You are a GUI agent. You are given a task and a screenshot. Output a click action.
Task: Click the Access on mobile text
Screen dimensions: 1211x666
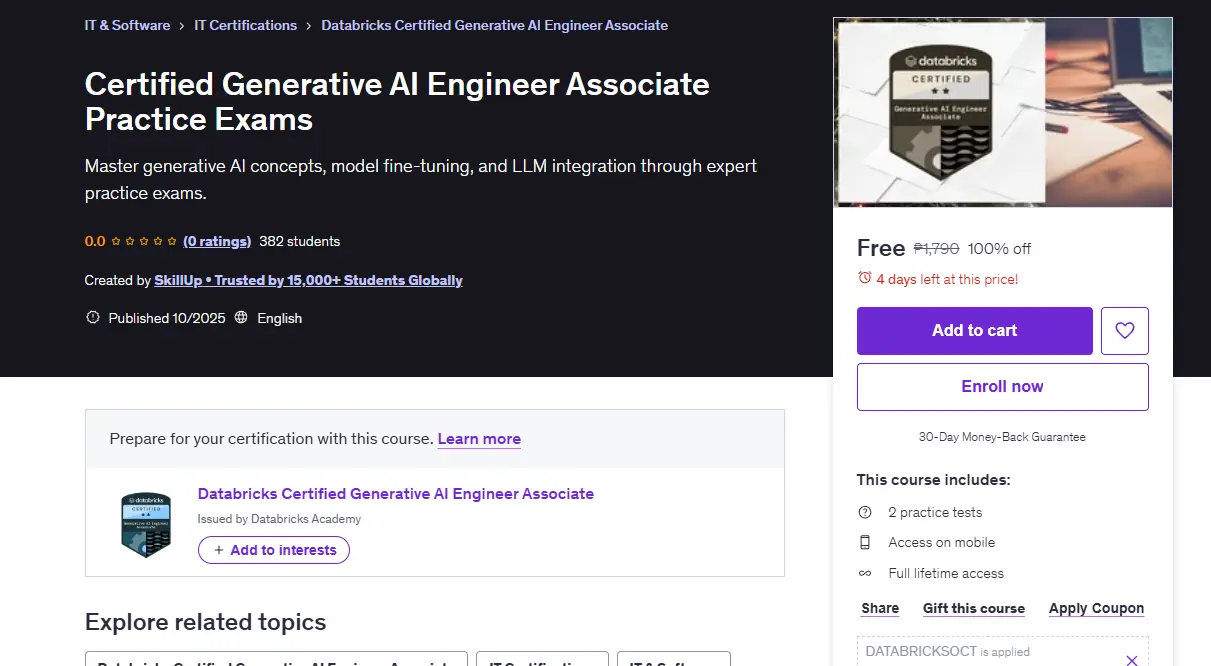(942, 542)
